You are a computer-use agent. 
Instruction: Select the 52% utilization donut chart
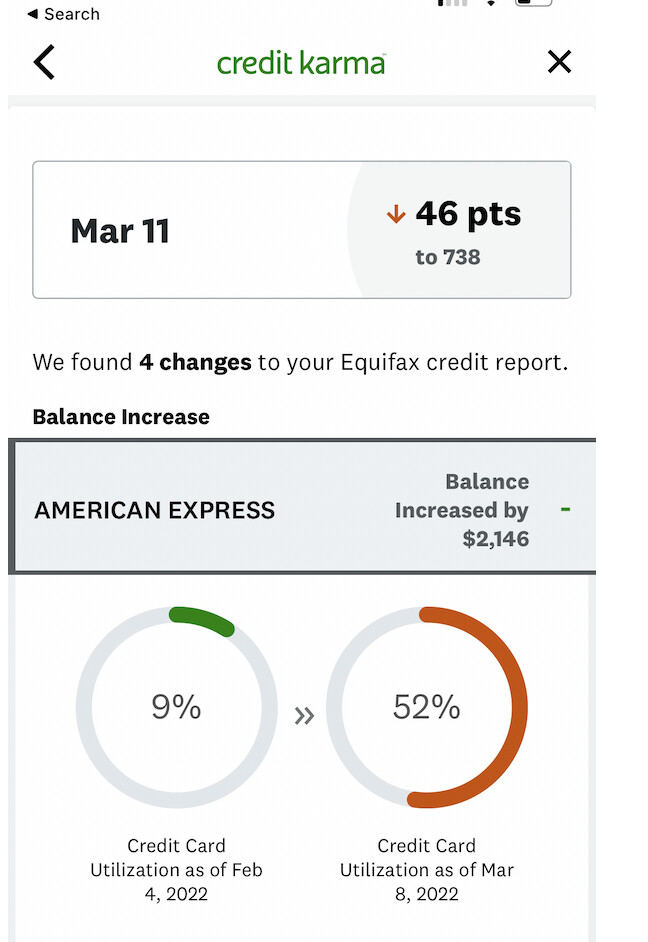coord(426,708)
